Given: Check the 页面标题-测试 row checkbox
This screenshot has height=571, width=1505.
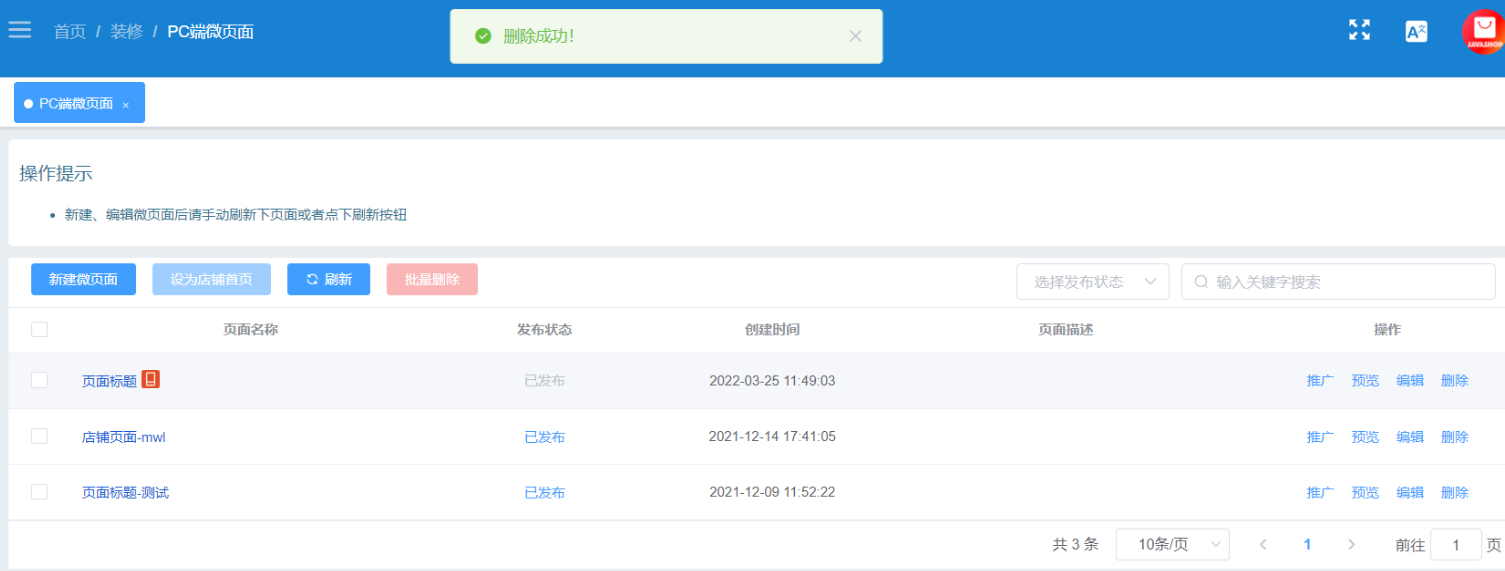Looking at the screenshot, I should [39, 492].
